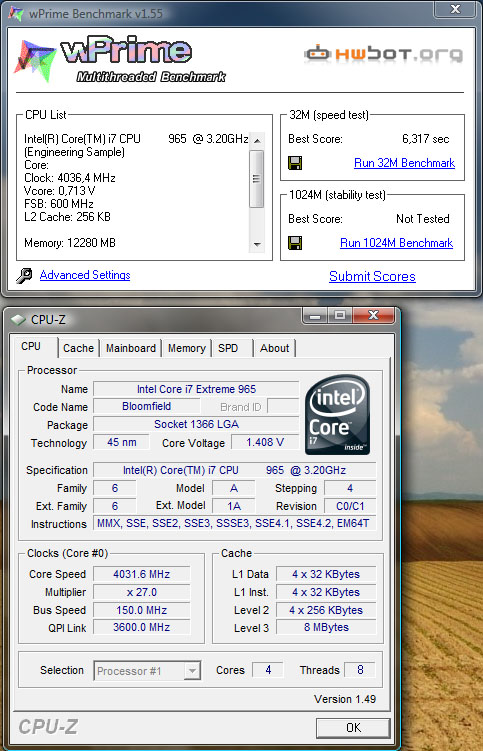
Task: Click the wPrime Multithreaded Benchmark logo
Action: pyautogui.click(x=120, y=58)
